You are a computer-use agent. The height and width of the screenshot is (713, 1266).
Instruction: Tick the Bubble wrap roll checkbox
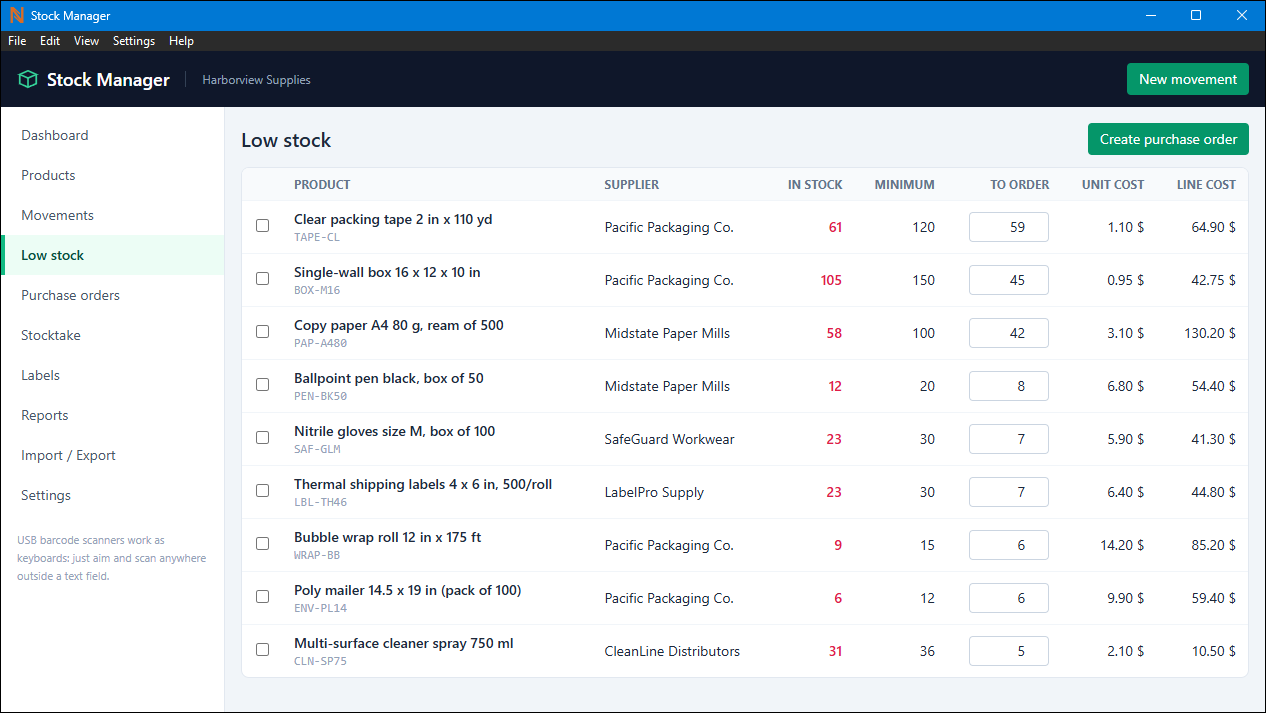click(263, 544)
